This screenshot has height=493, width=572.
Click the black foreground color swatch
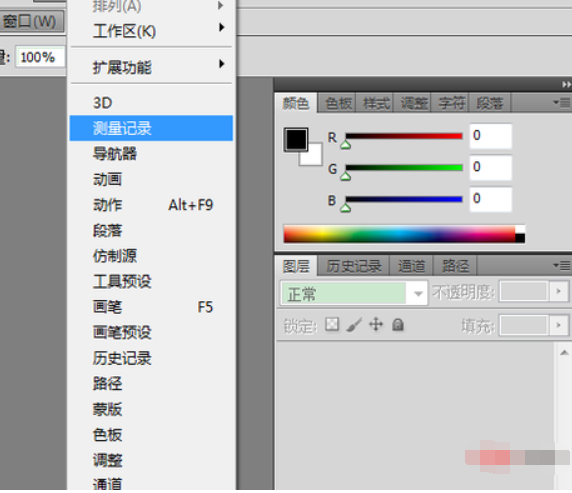coord(295,139)
